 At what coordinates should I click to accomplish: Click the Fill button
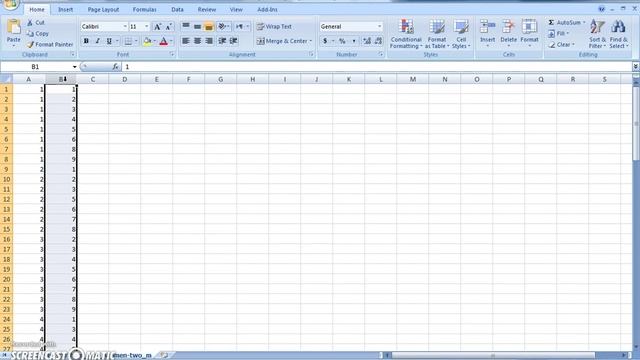pyautogui.click(x=558, y=33)
